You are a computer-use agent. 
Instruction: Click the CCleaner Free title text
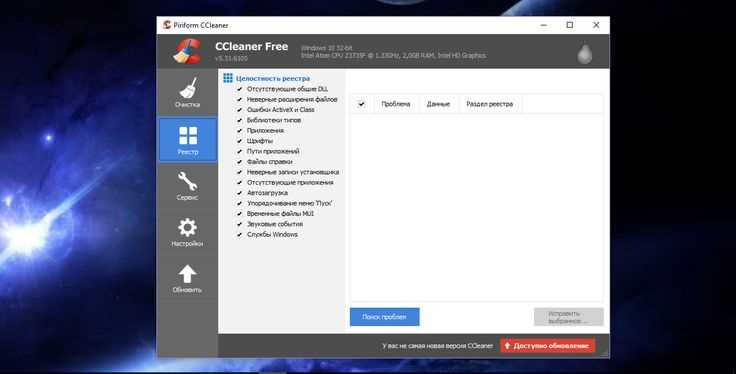pyautogui.click(x=252, y=46)
